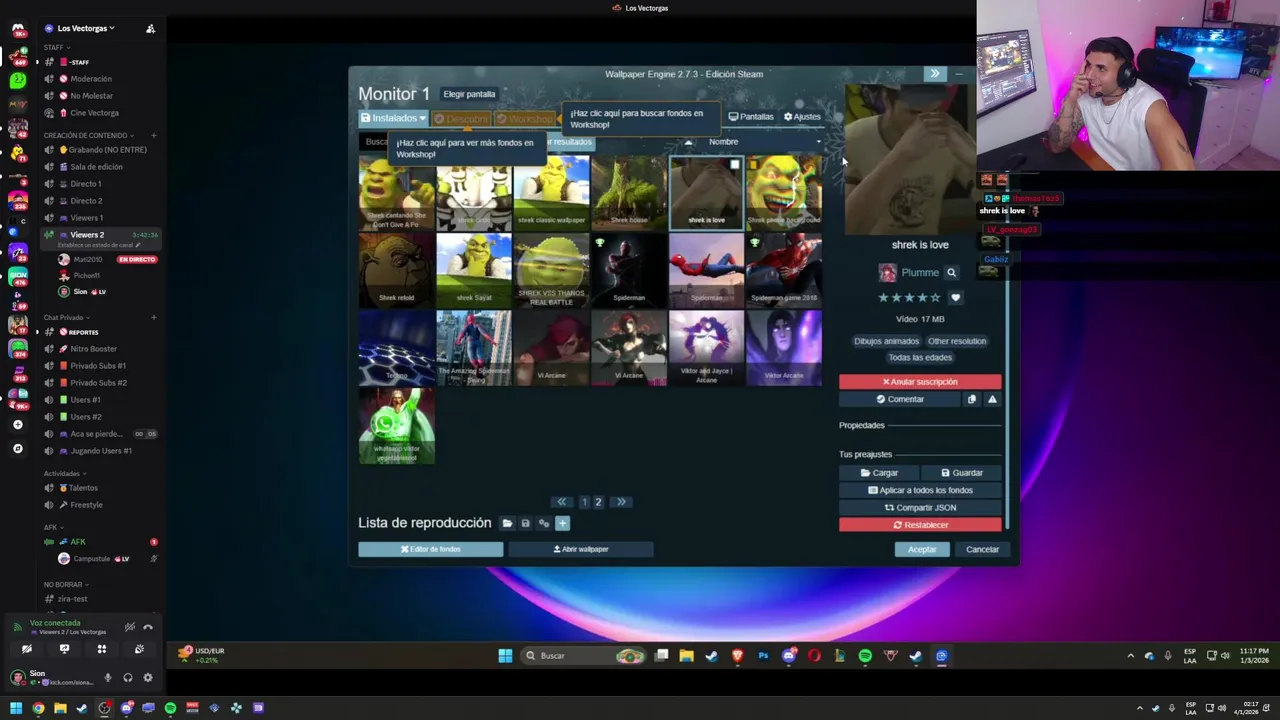Image resolution: width=1280 pixels, height=720 pixels.
Task: Copy wallpaper link icon beside Comentar
Action: click(971, 399)
